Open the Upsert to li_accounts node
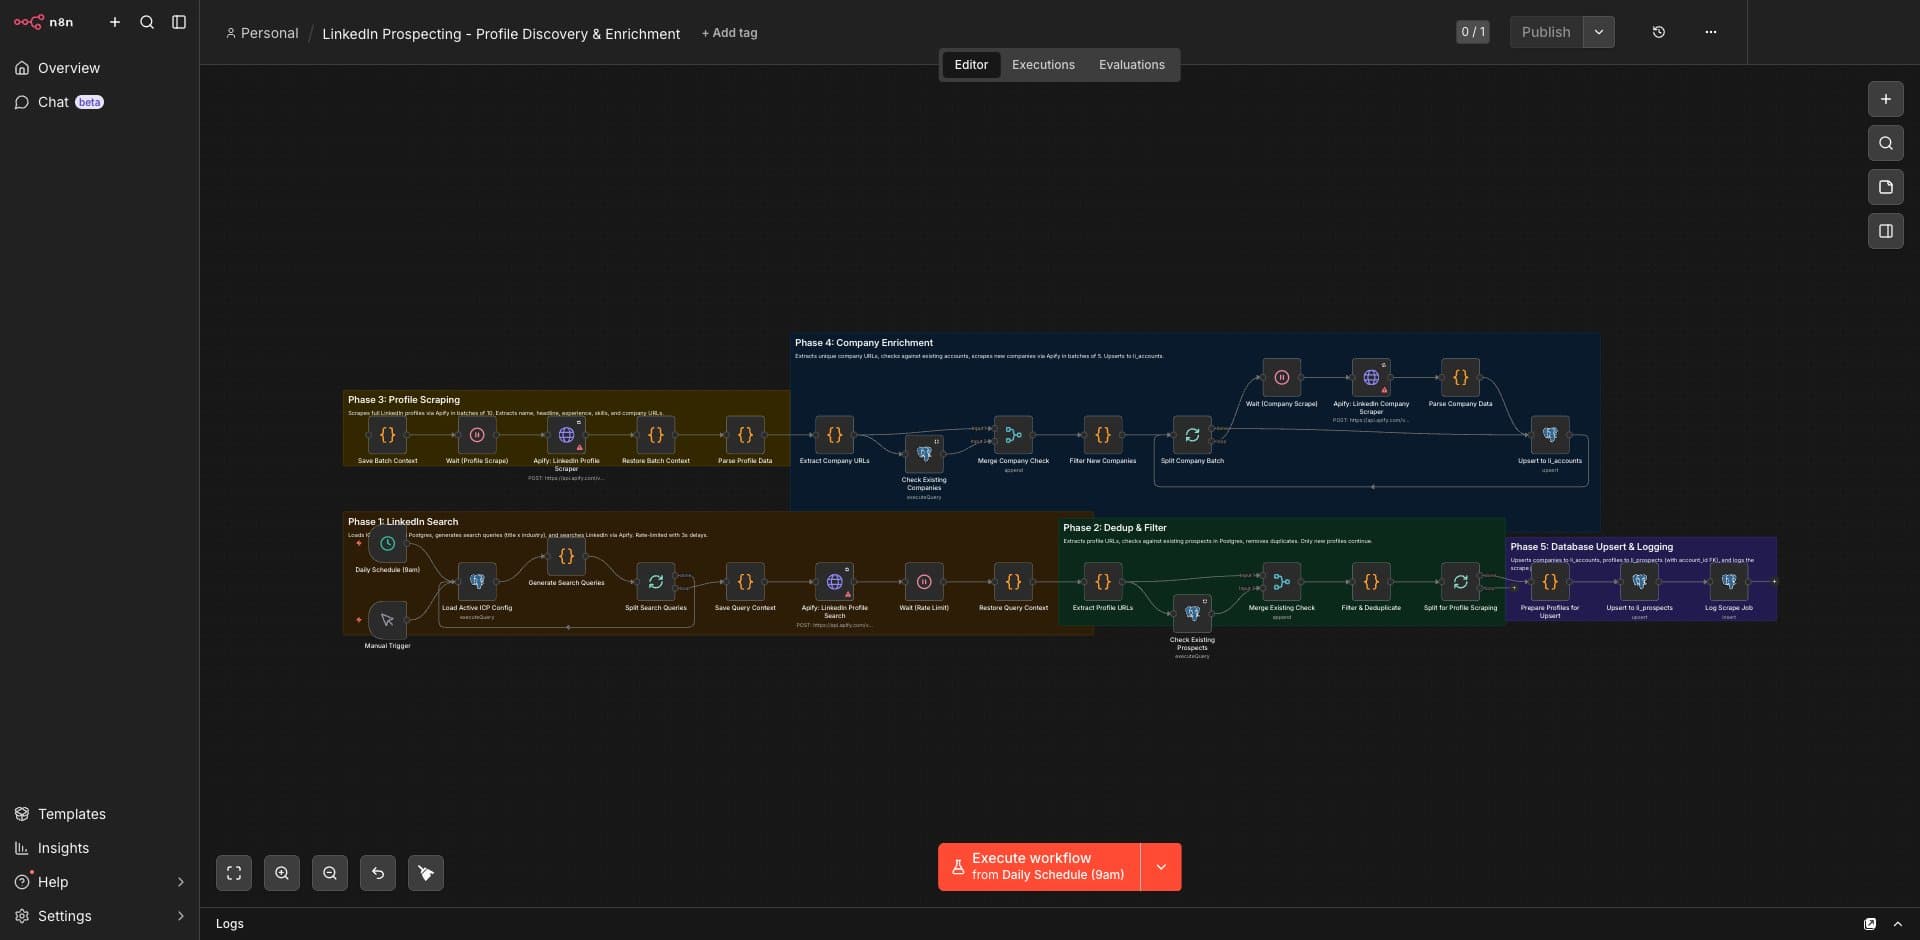1920x940 pixels. pos(1550,435)
